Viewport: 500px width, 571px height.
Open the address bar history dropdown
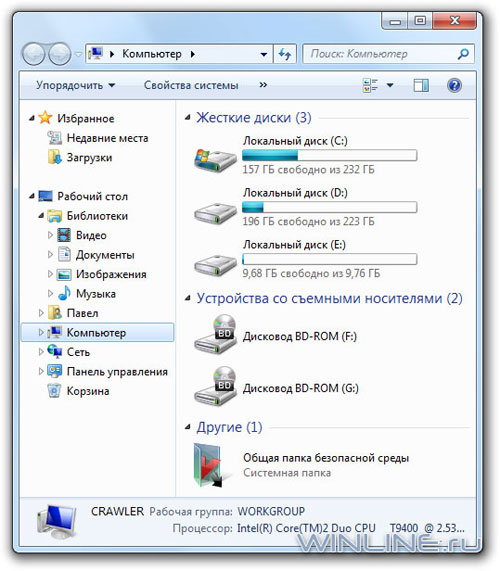(264, 55)
